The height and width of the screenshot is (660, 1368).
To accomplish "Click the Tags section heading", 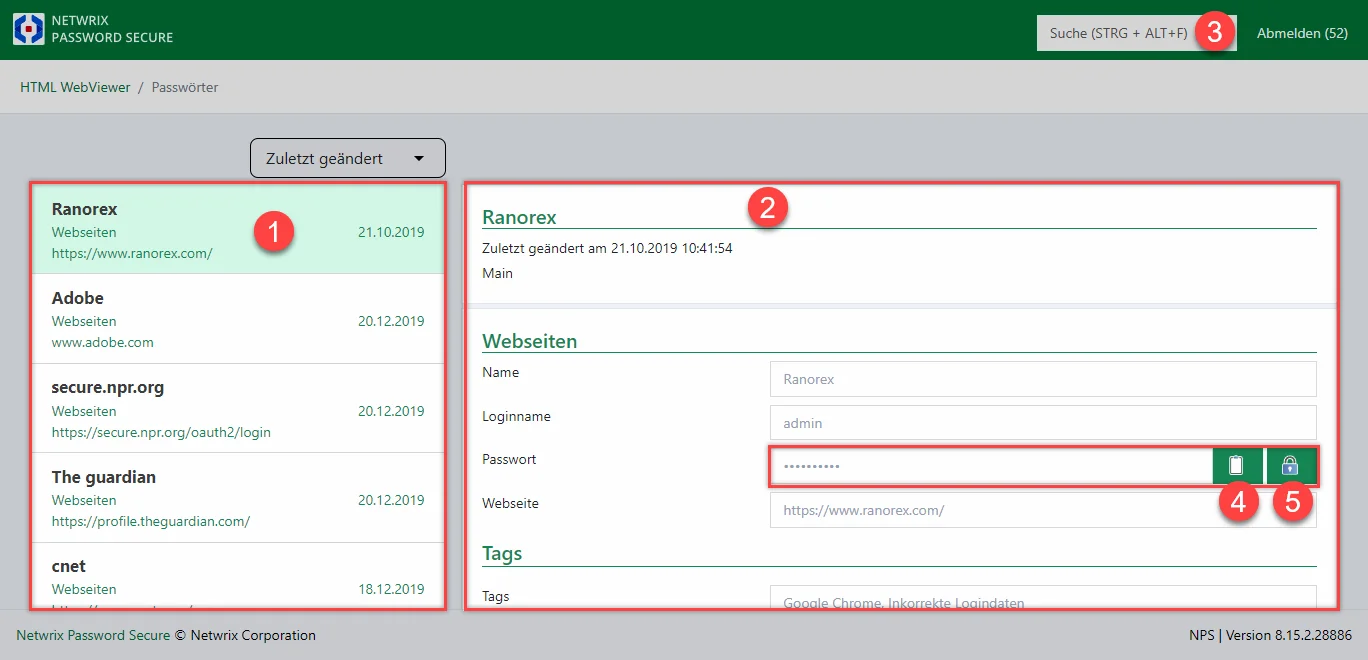I will click(502, 553).
